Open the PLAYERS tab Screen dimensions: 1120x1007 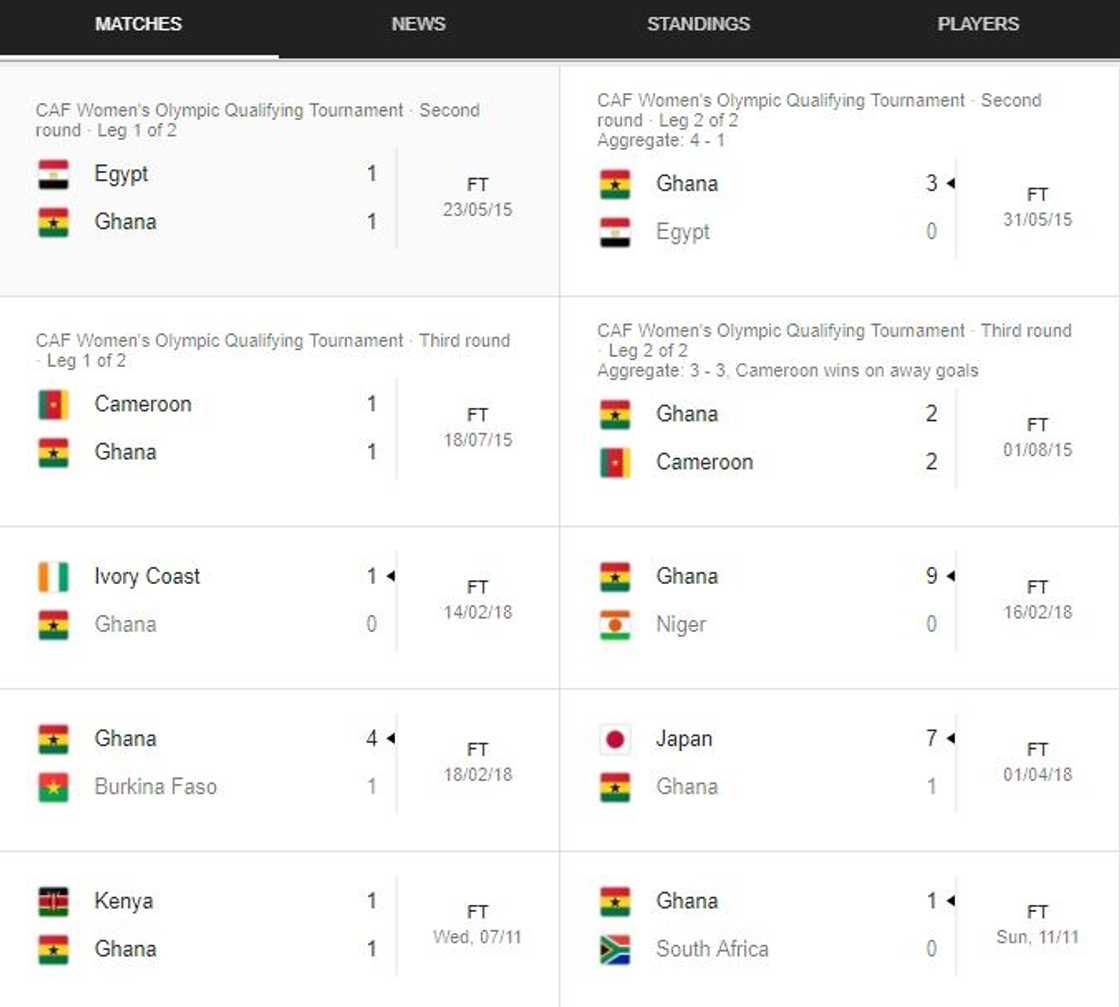tap(978, 24)
